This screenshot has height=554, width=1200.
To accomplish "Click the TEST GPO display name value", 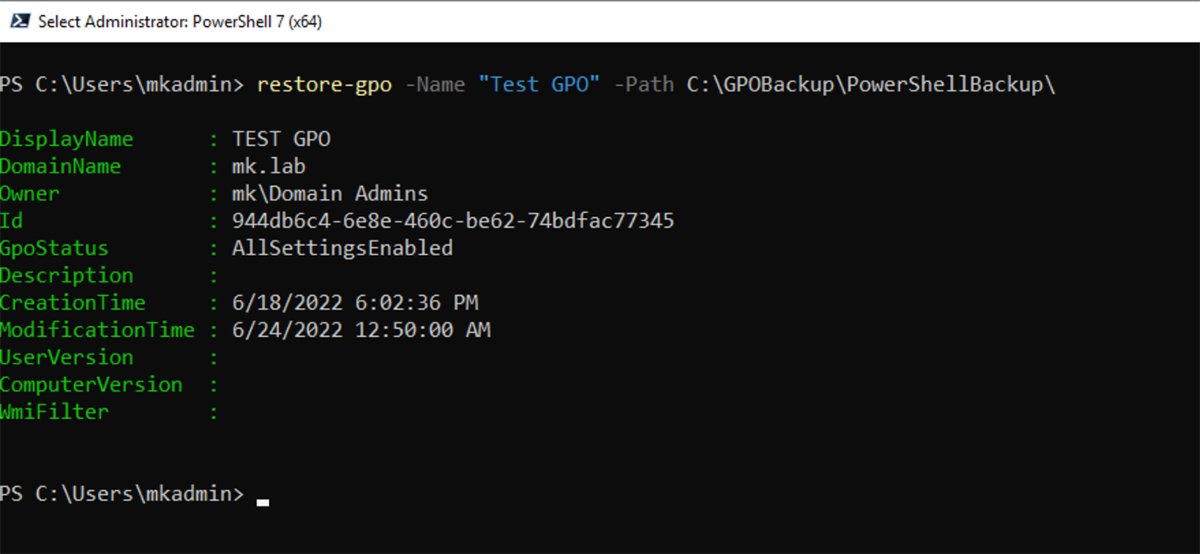I will 281,139.
